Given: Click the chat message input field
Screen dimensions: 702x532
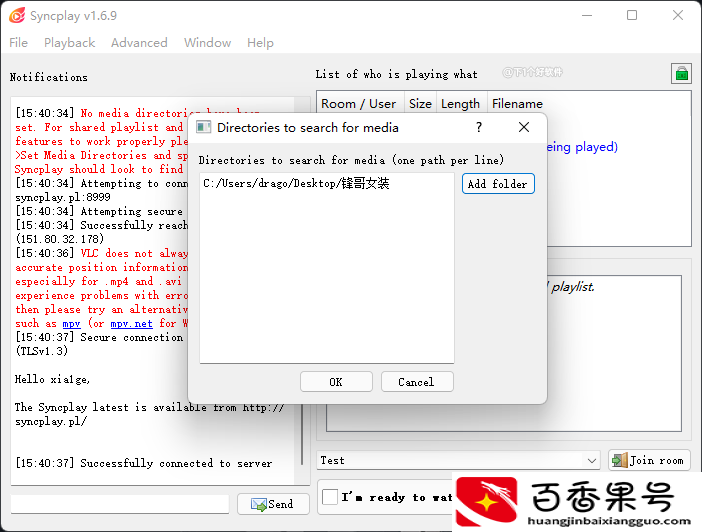Looking at the screenshot, I should [120, 504].
